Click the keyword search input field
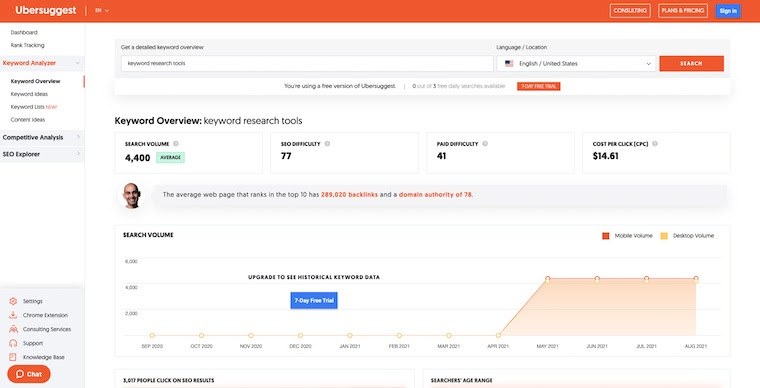Image resolution: width=760 pixels, height=388 pixels. 307,63
